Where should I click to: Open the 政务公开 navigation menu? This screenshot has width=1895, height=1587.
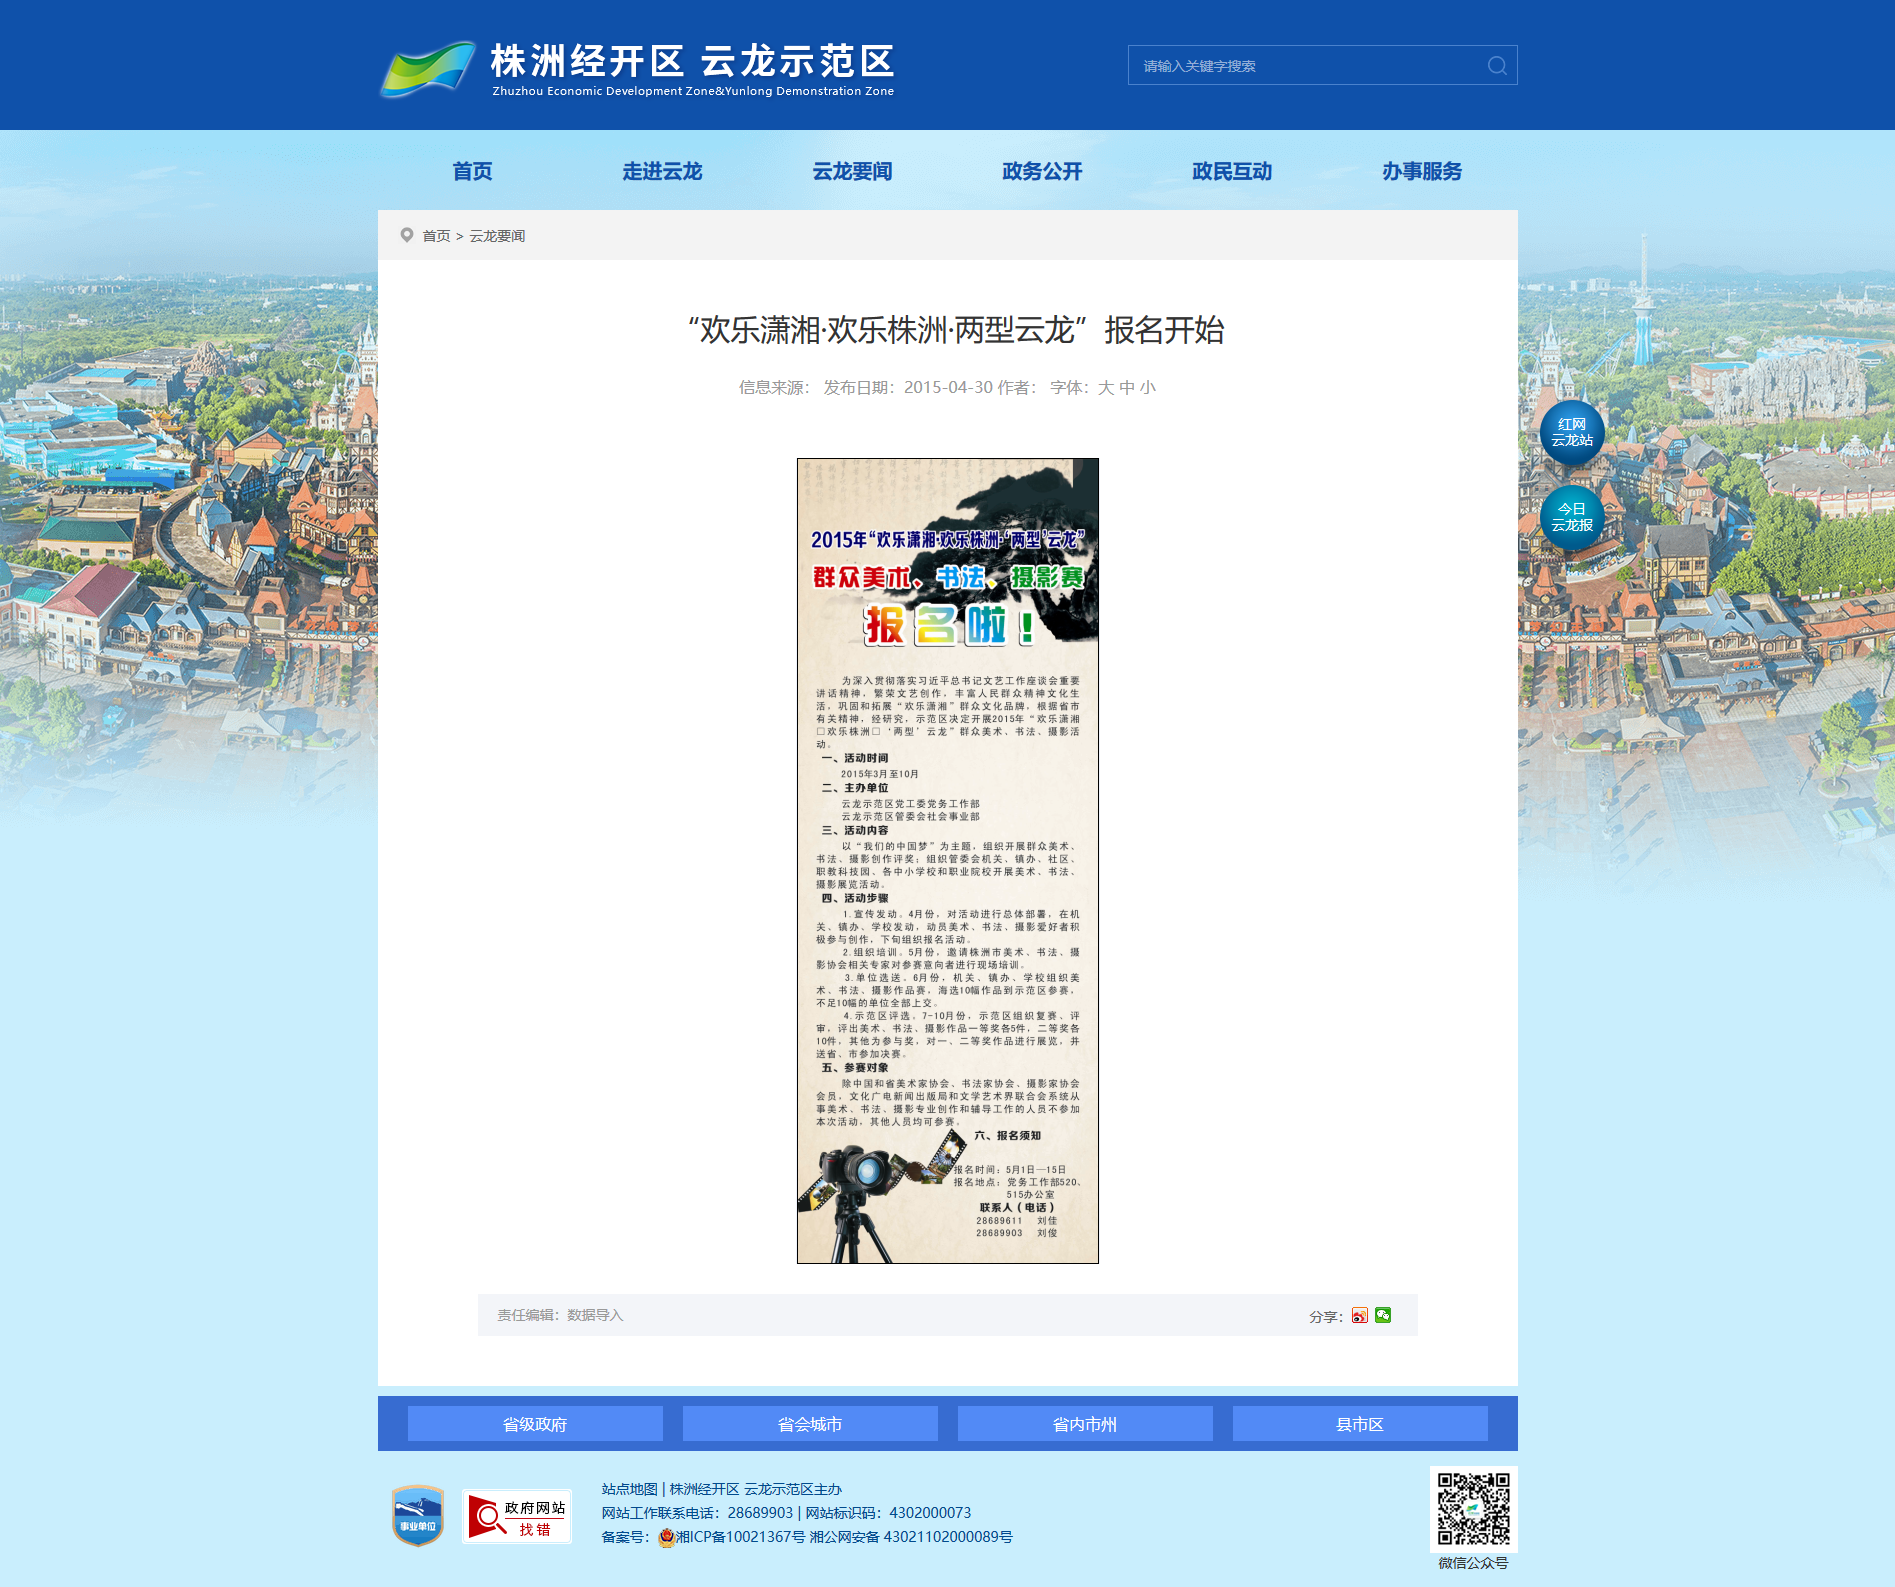pos(1042,172)
